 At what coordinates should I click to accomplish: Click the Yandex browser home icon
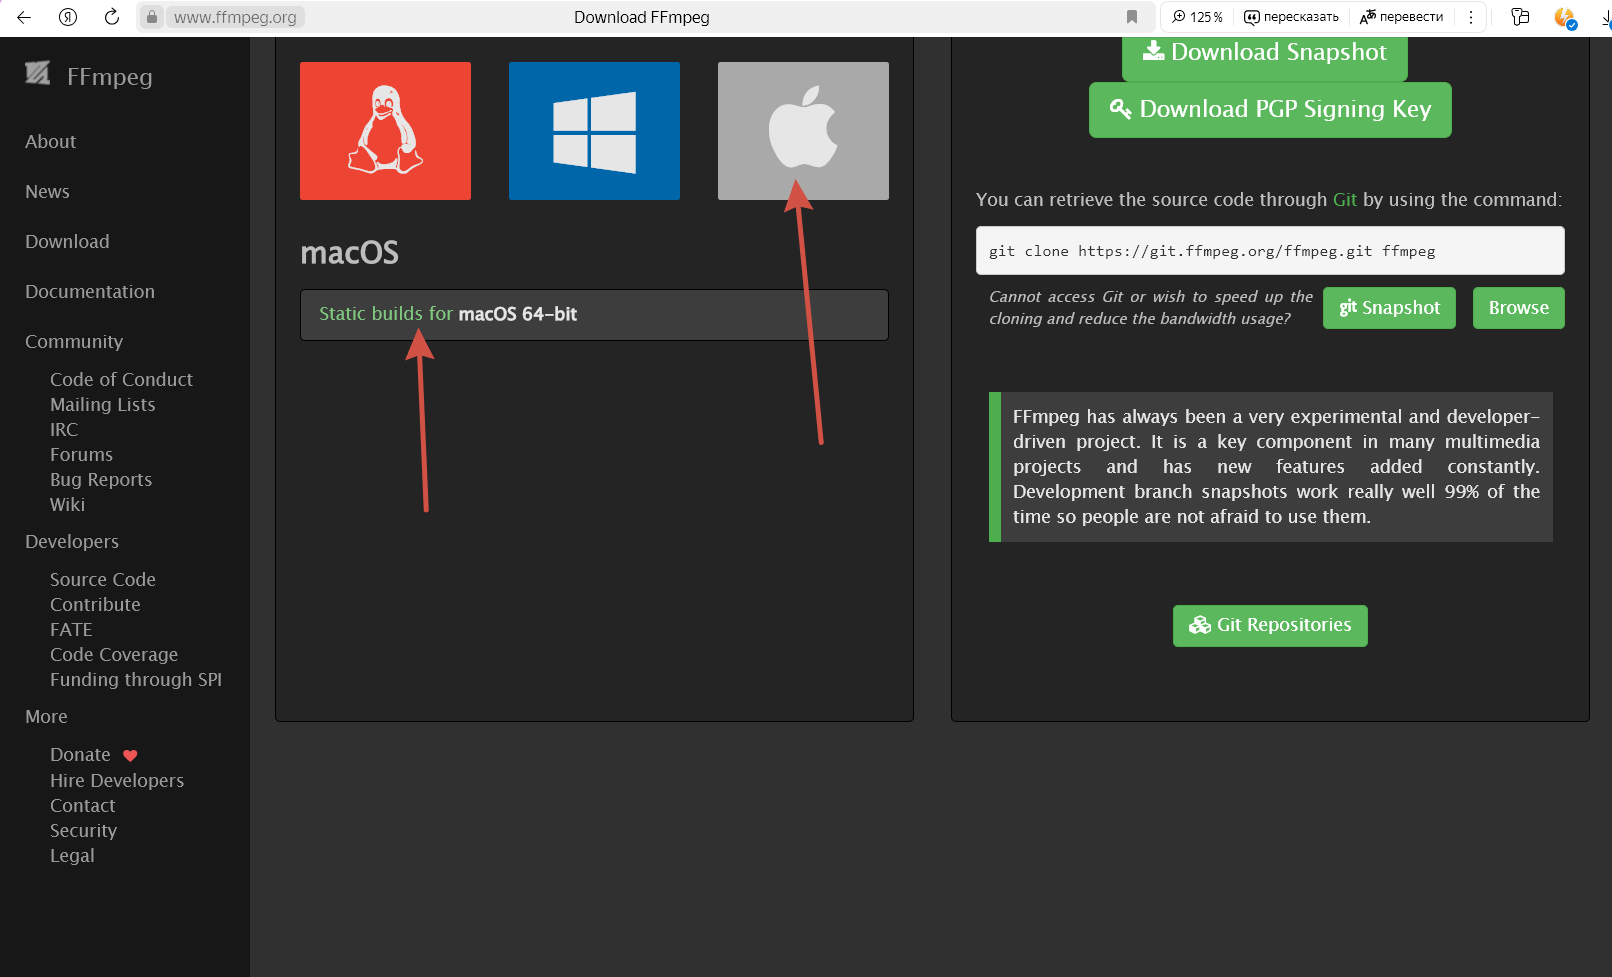[68, 17]
